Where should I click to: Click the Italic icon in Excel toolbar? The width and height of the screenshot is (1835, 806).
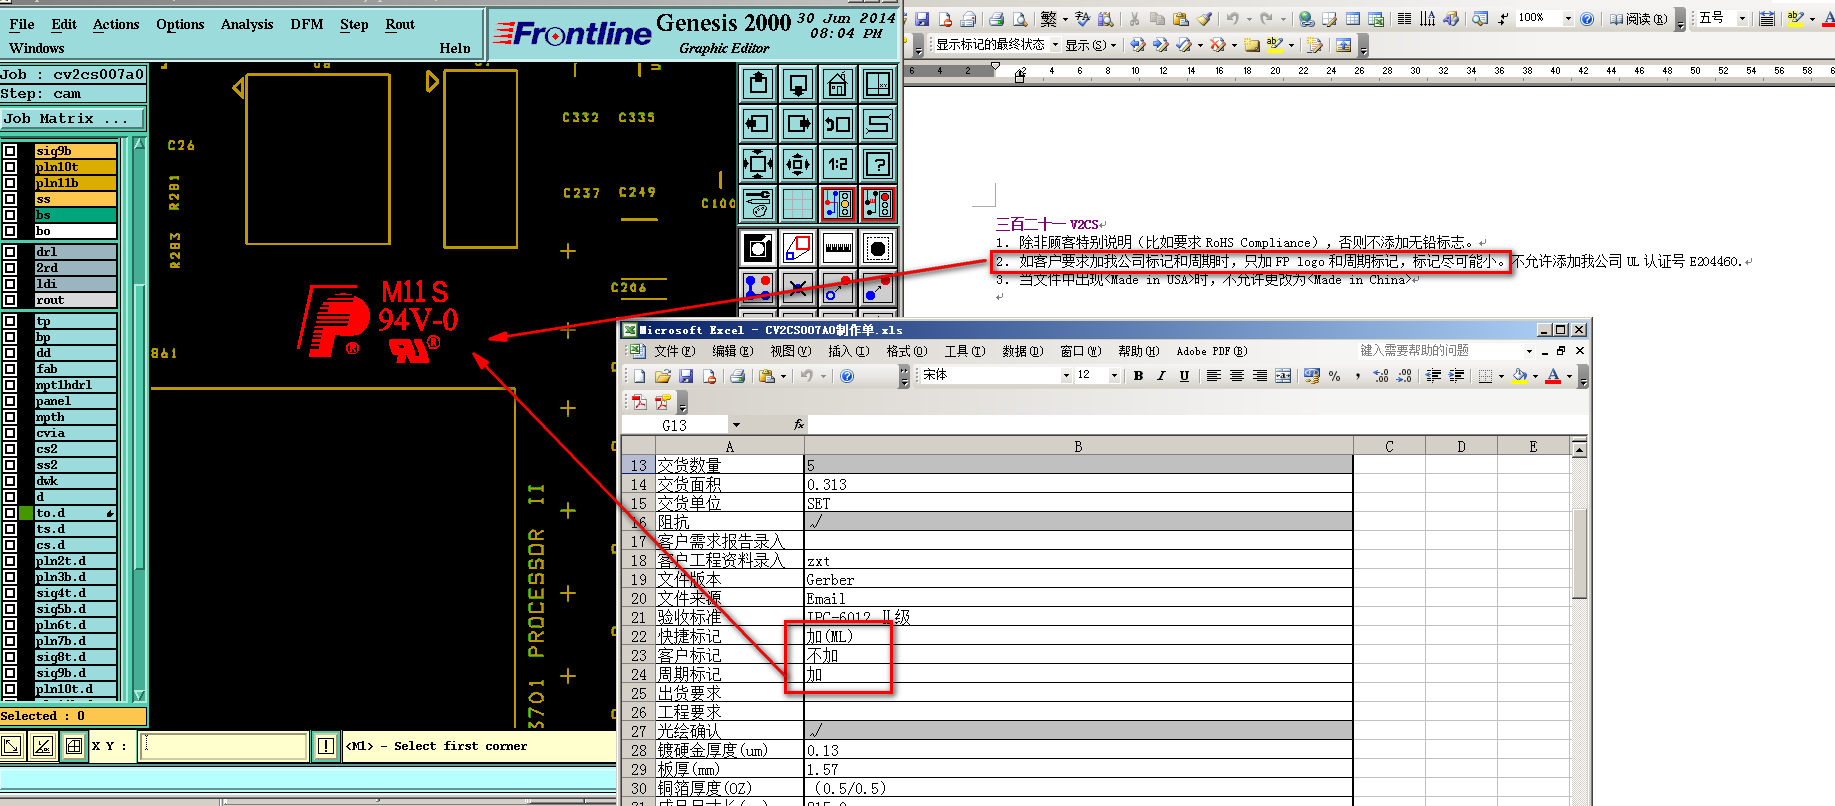tap(1161, 376)
